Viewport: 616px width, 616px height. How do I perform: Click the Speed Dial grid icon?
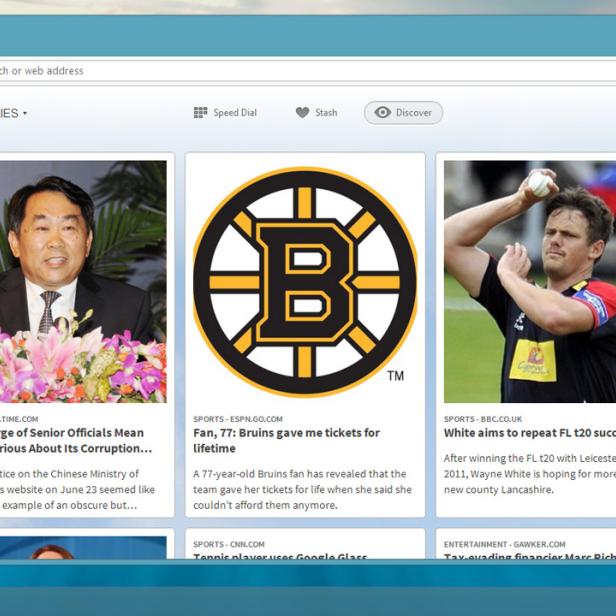click(200, 113)
